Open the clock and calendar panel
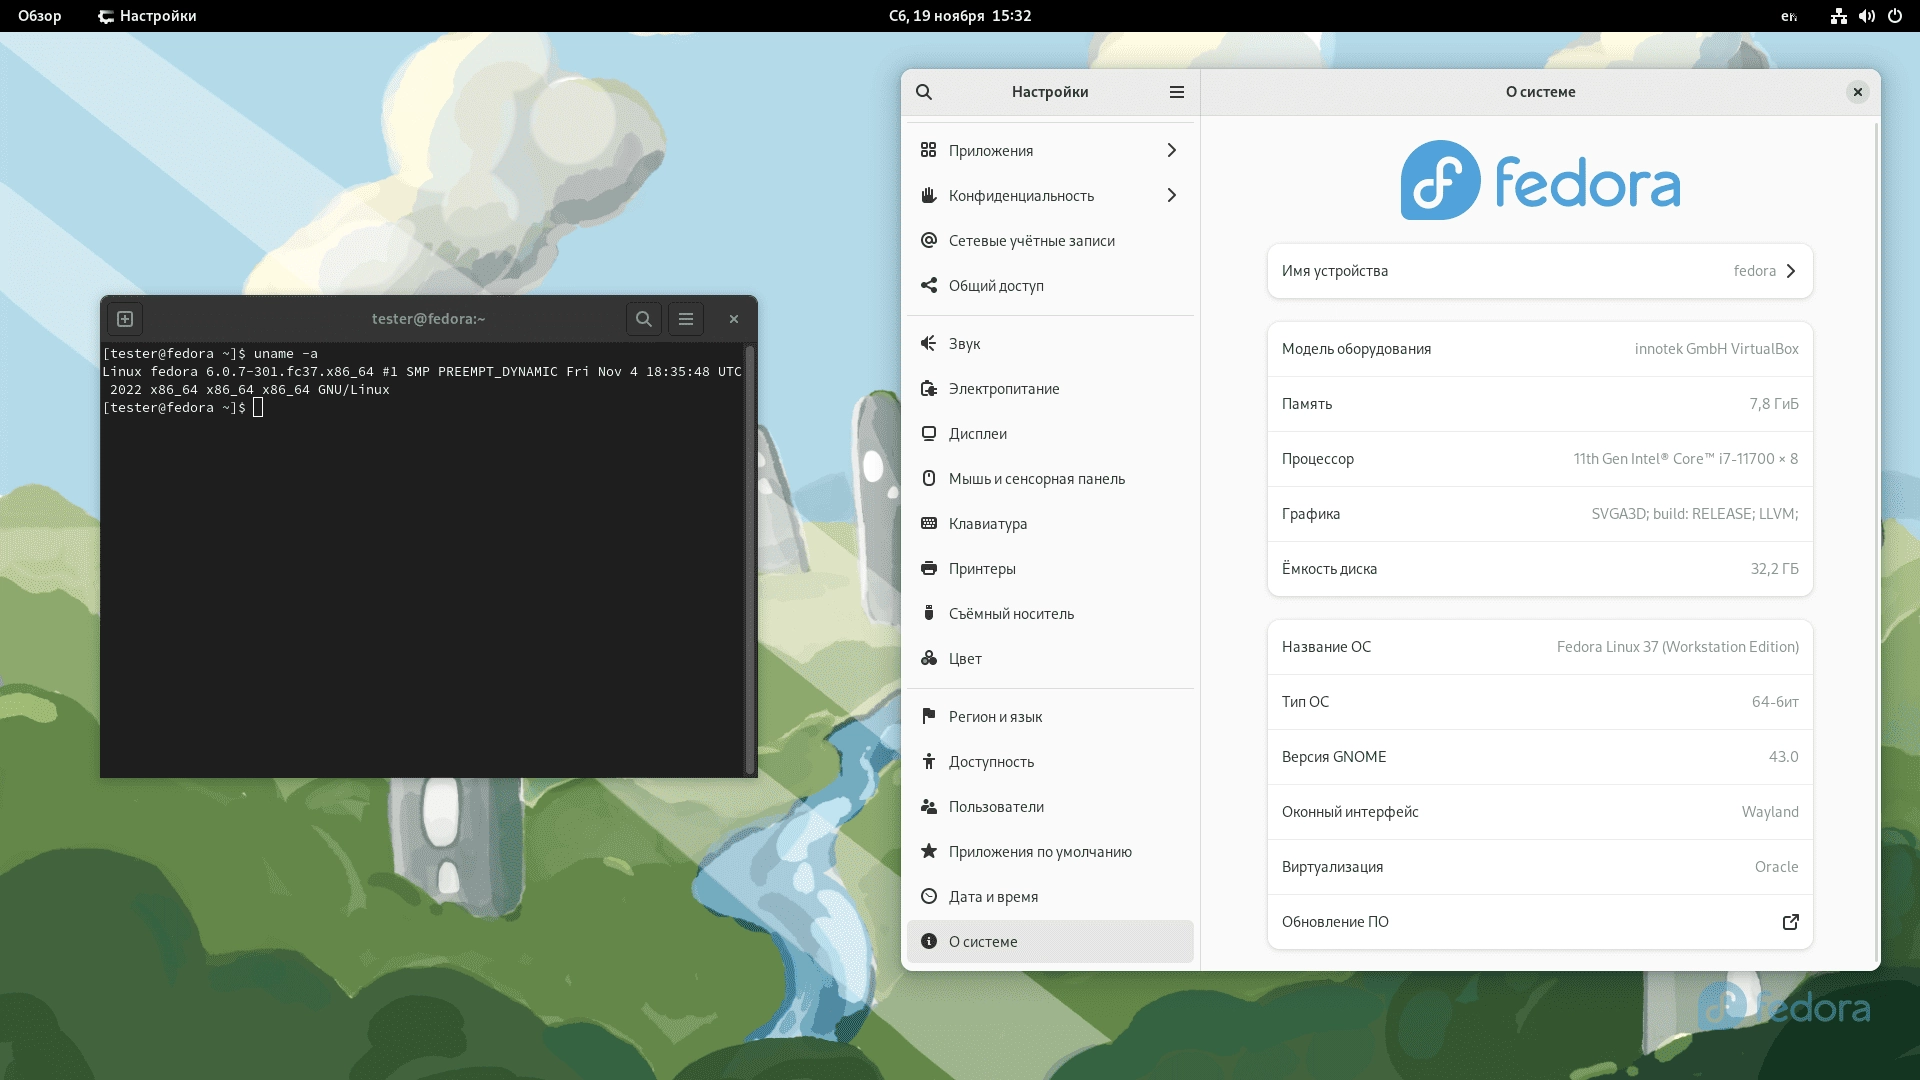 pyautogui.click(x=960, y=16)
